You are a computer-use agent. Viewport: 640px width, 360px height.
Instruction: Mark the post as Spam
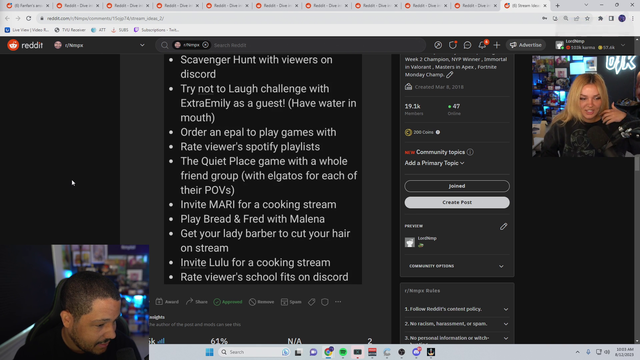pyautogui.click(x=291, y=302)
